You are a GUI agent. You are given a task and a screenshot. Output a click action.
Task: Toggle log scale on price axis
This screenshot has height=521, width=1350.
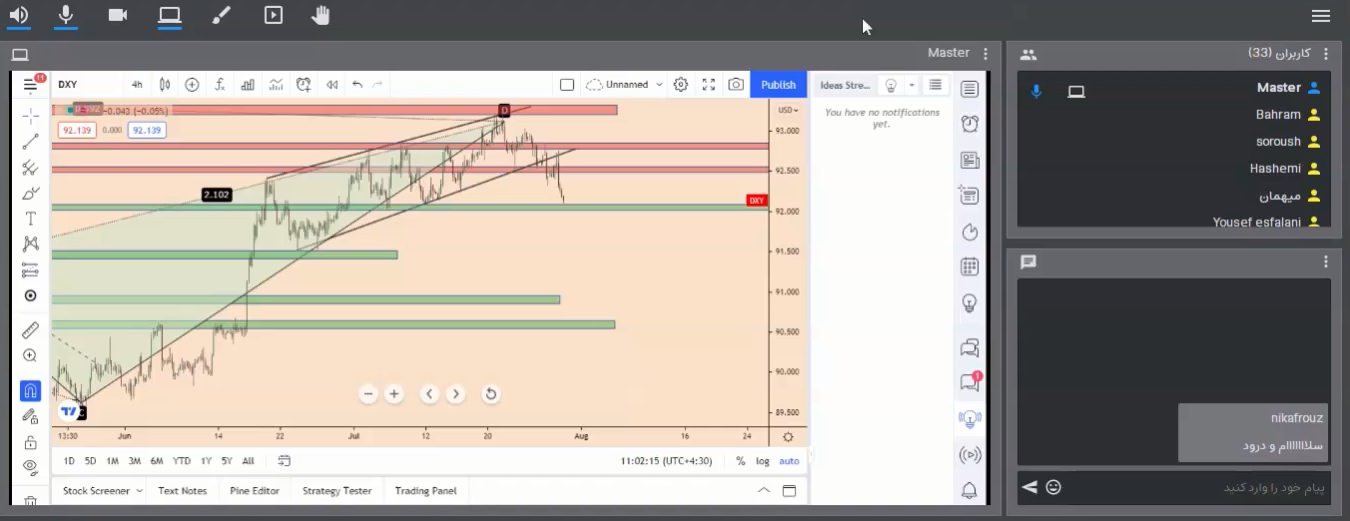pos(763,461)
